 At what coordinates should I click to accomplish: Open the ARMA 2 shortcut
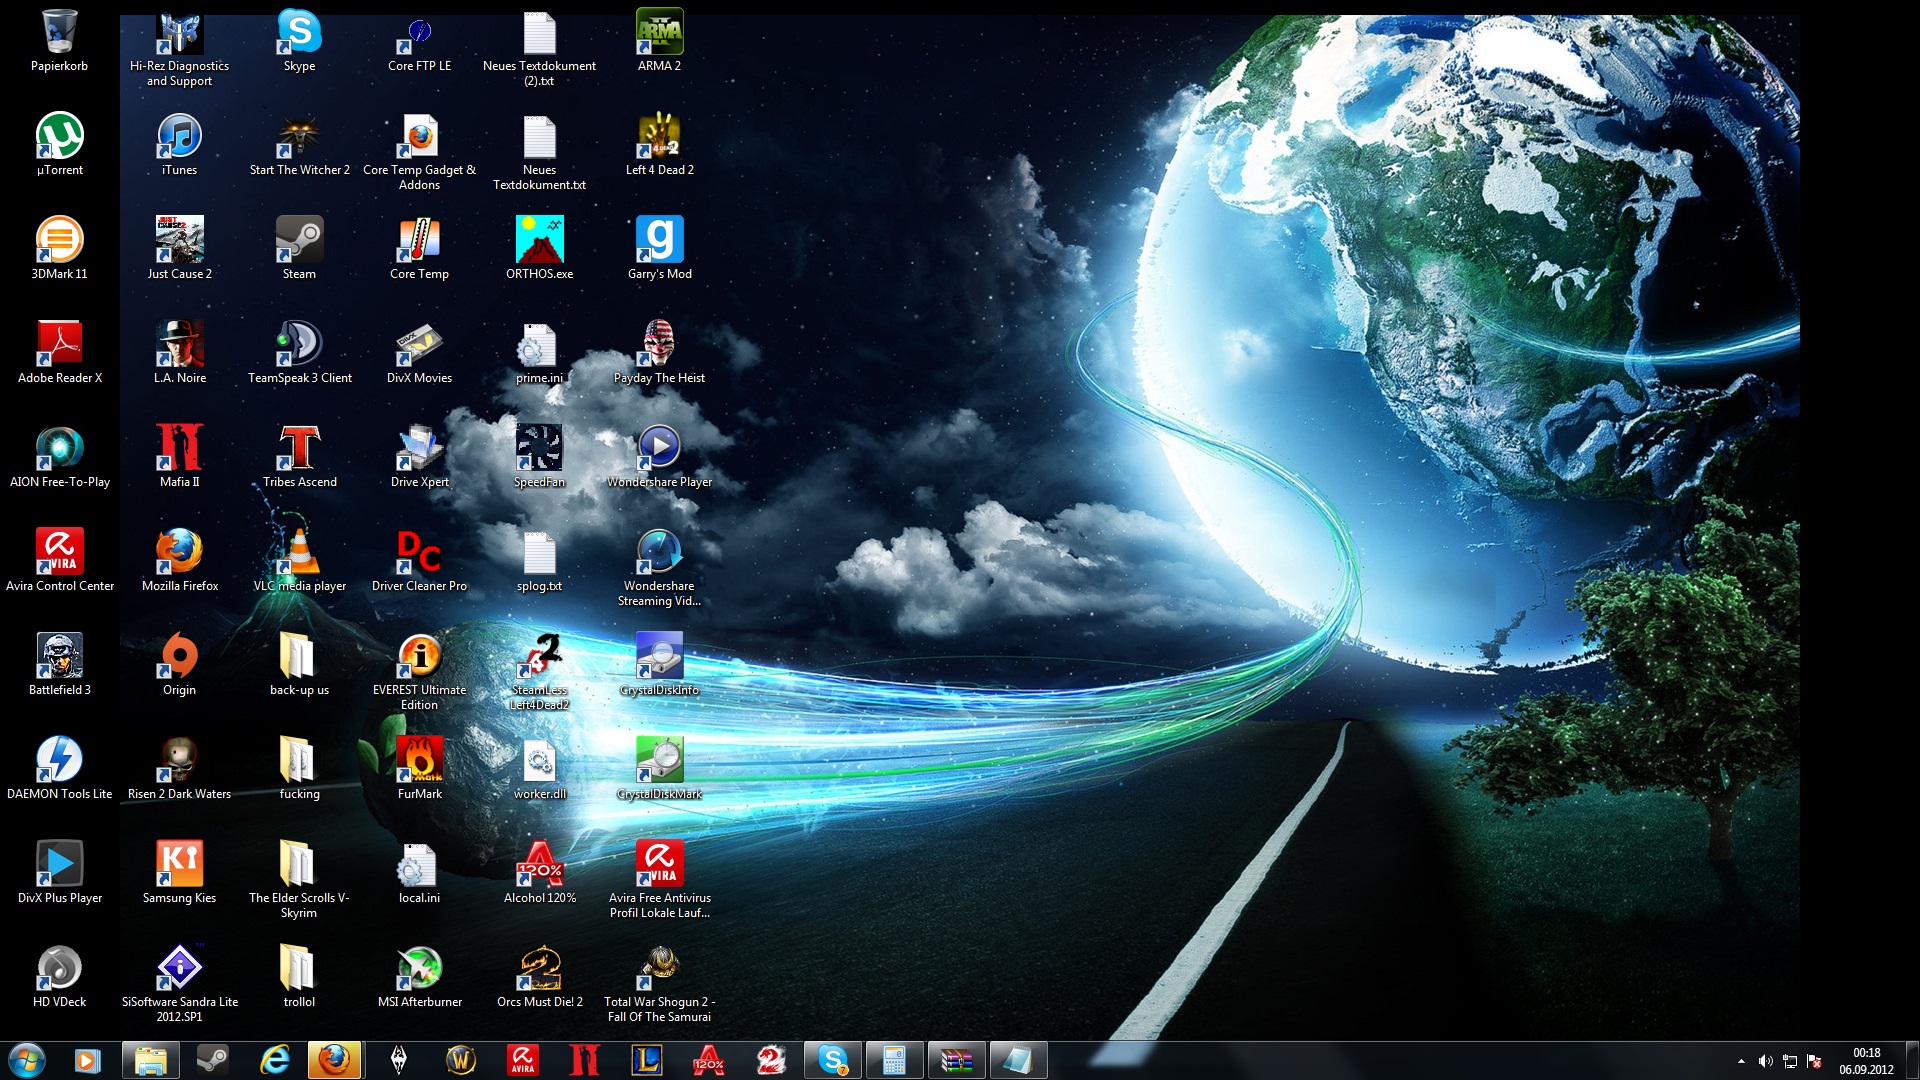pos(659,40)
